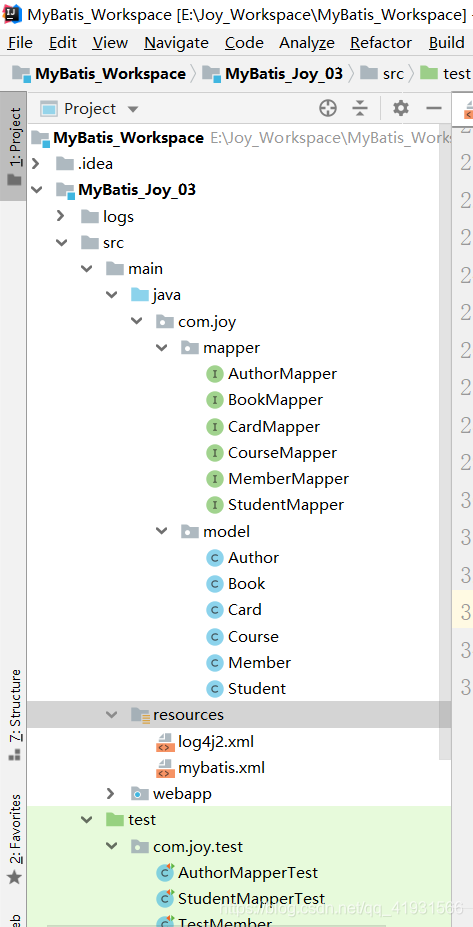Click the BookMapper interface icon
The height and width of the screenshot is (927, 473).
click(x=214, y=400)
